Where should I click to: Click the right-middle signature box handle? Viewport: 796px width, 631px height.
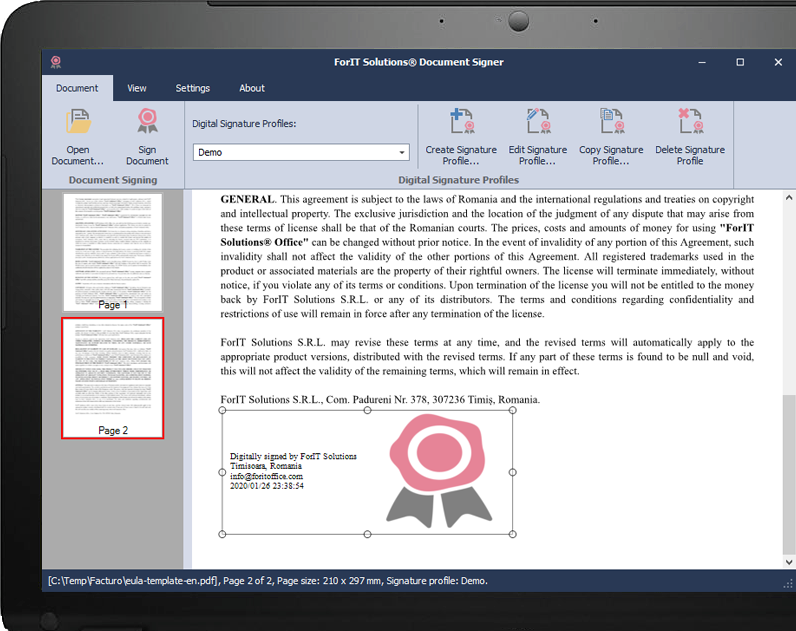[513, 472]
